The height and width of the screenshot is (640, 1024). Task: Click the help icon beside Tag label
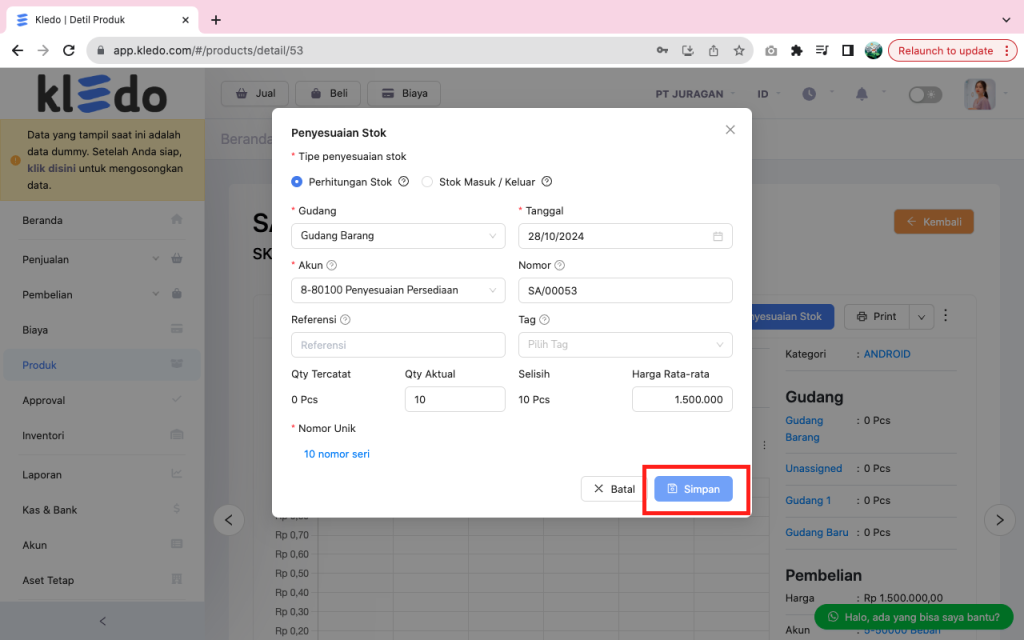pos(545,319)
